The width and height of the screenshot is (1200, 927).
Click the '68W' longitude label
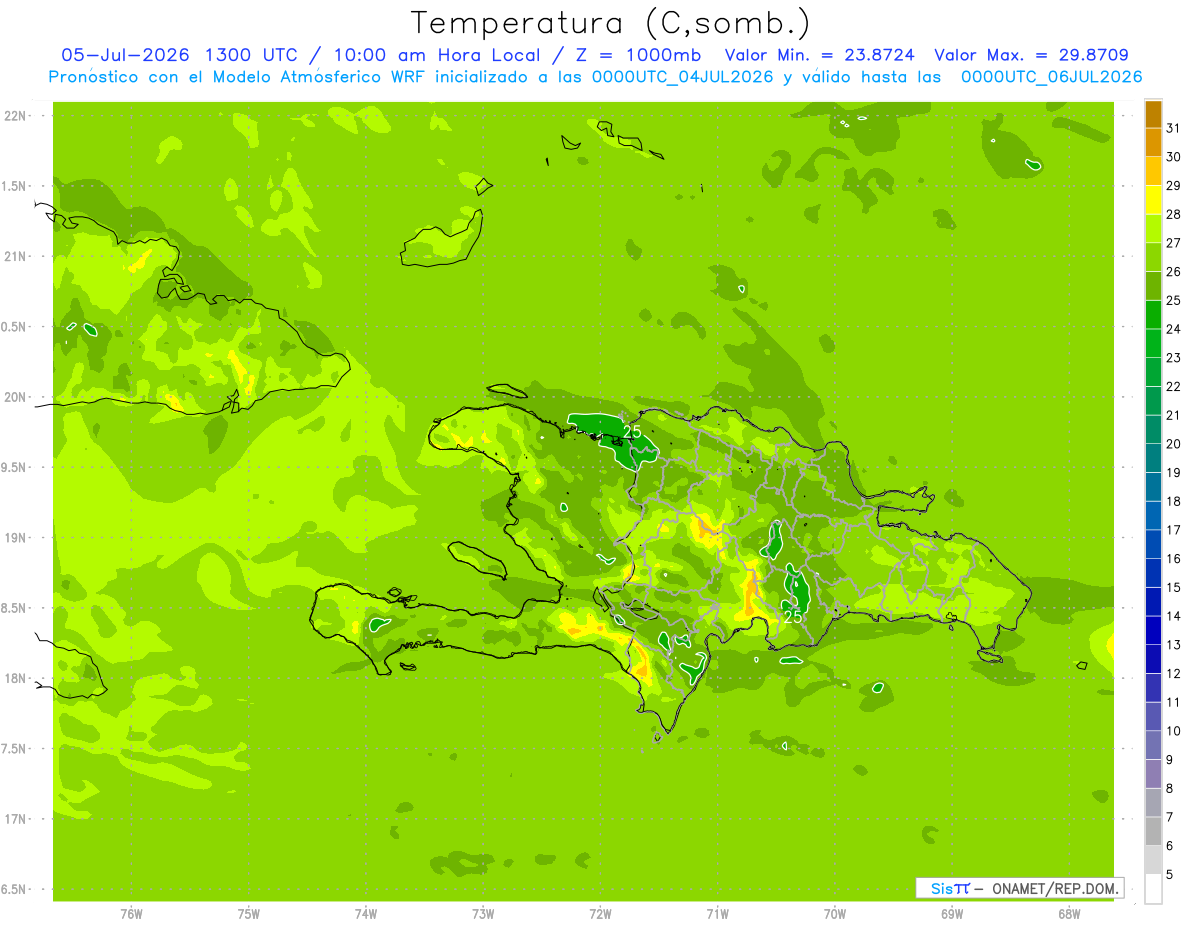point(1069,914)
